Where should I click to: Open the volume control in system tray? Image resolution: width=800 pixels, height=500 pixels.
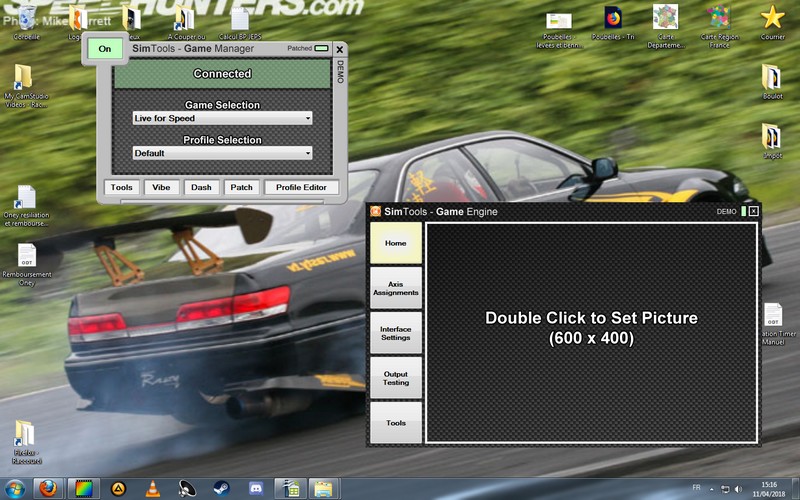[738, 489]
